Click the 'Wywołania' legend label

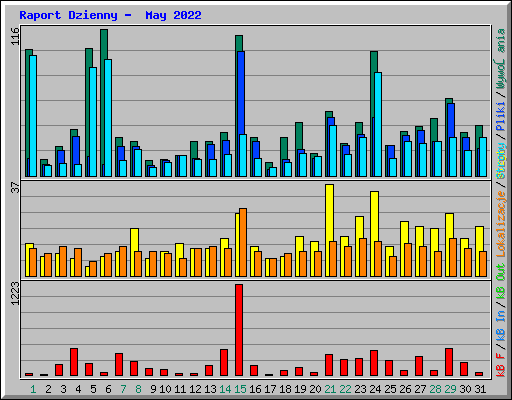pos(500,59)
